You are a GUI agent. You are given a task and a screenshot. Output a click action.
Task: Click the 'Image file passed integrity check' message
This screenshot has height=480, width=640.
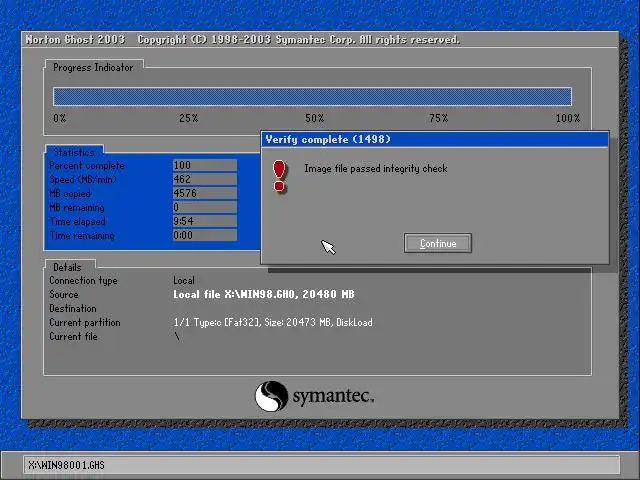pos(376,169)
